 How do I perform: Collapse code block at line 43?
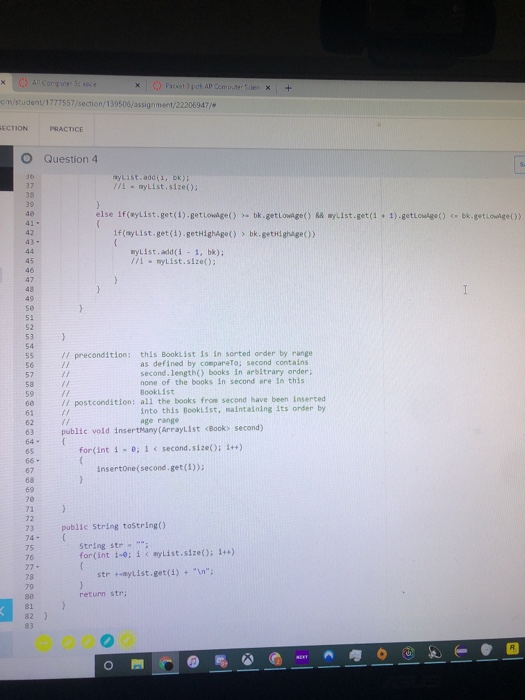(x=38, y=242)
